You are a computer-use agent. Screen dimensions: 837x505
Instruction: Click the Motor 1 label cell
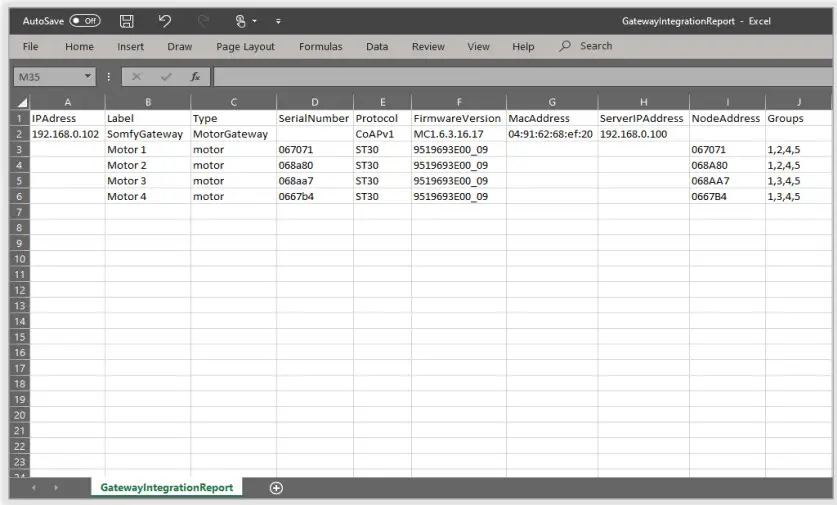(x=148, y=149)
